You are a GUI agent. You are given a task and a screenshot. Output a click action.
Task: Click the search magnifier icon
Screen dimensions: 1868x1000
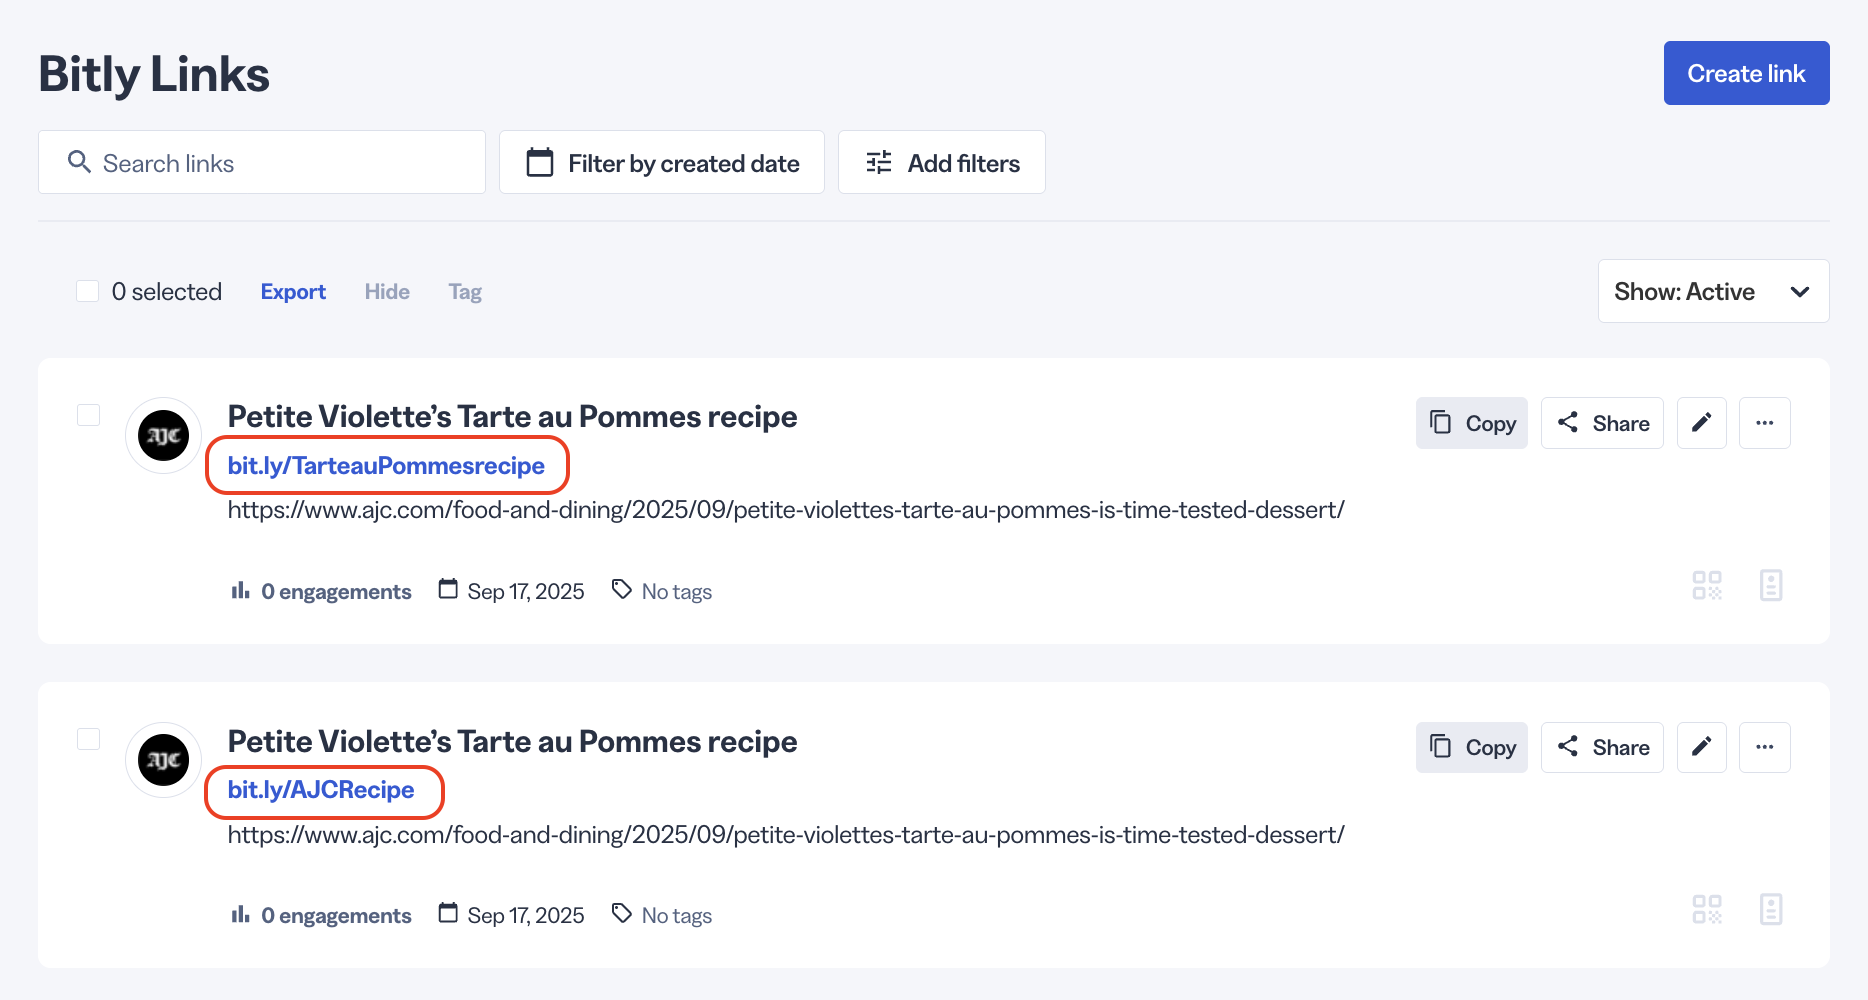tap(79, 161)
